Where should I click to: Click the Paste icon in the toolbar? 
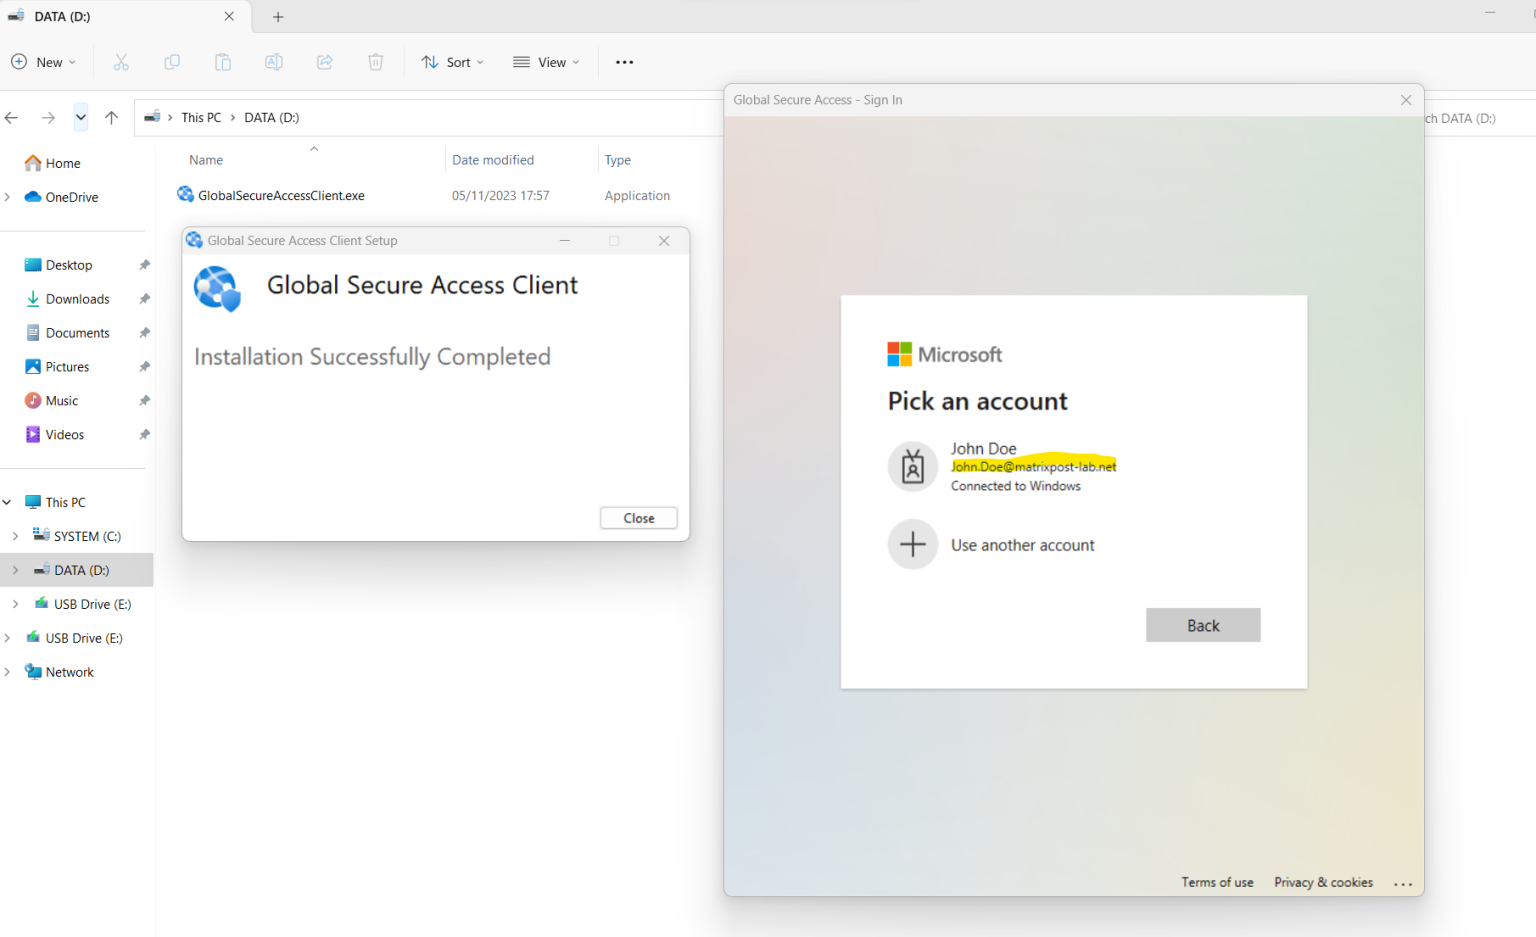pyautogui.click(x=222, y=62)
